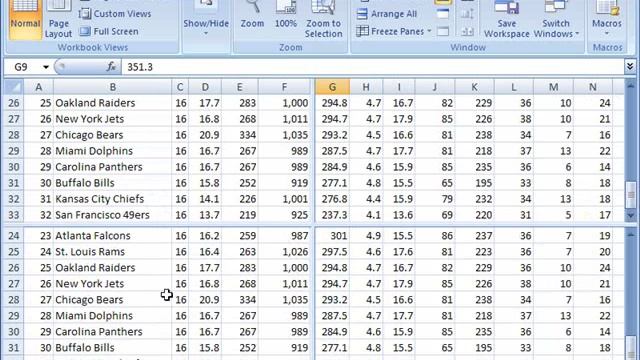Click 'Miami Dolphins' in the top pane
This screenshot has height=360, width=640.
(x=112, y=151)
